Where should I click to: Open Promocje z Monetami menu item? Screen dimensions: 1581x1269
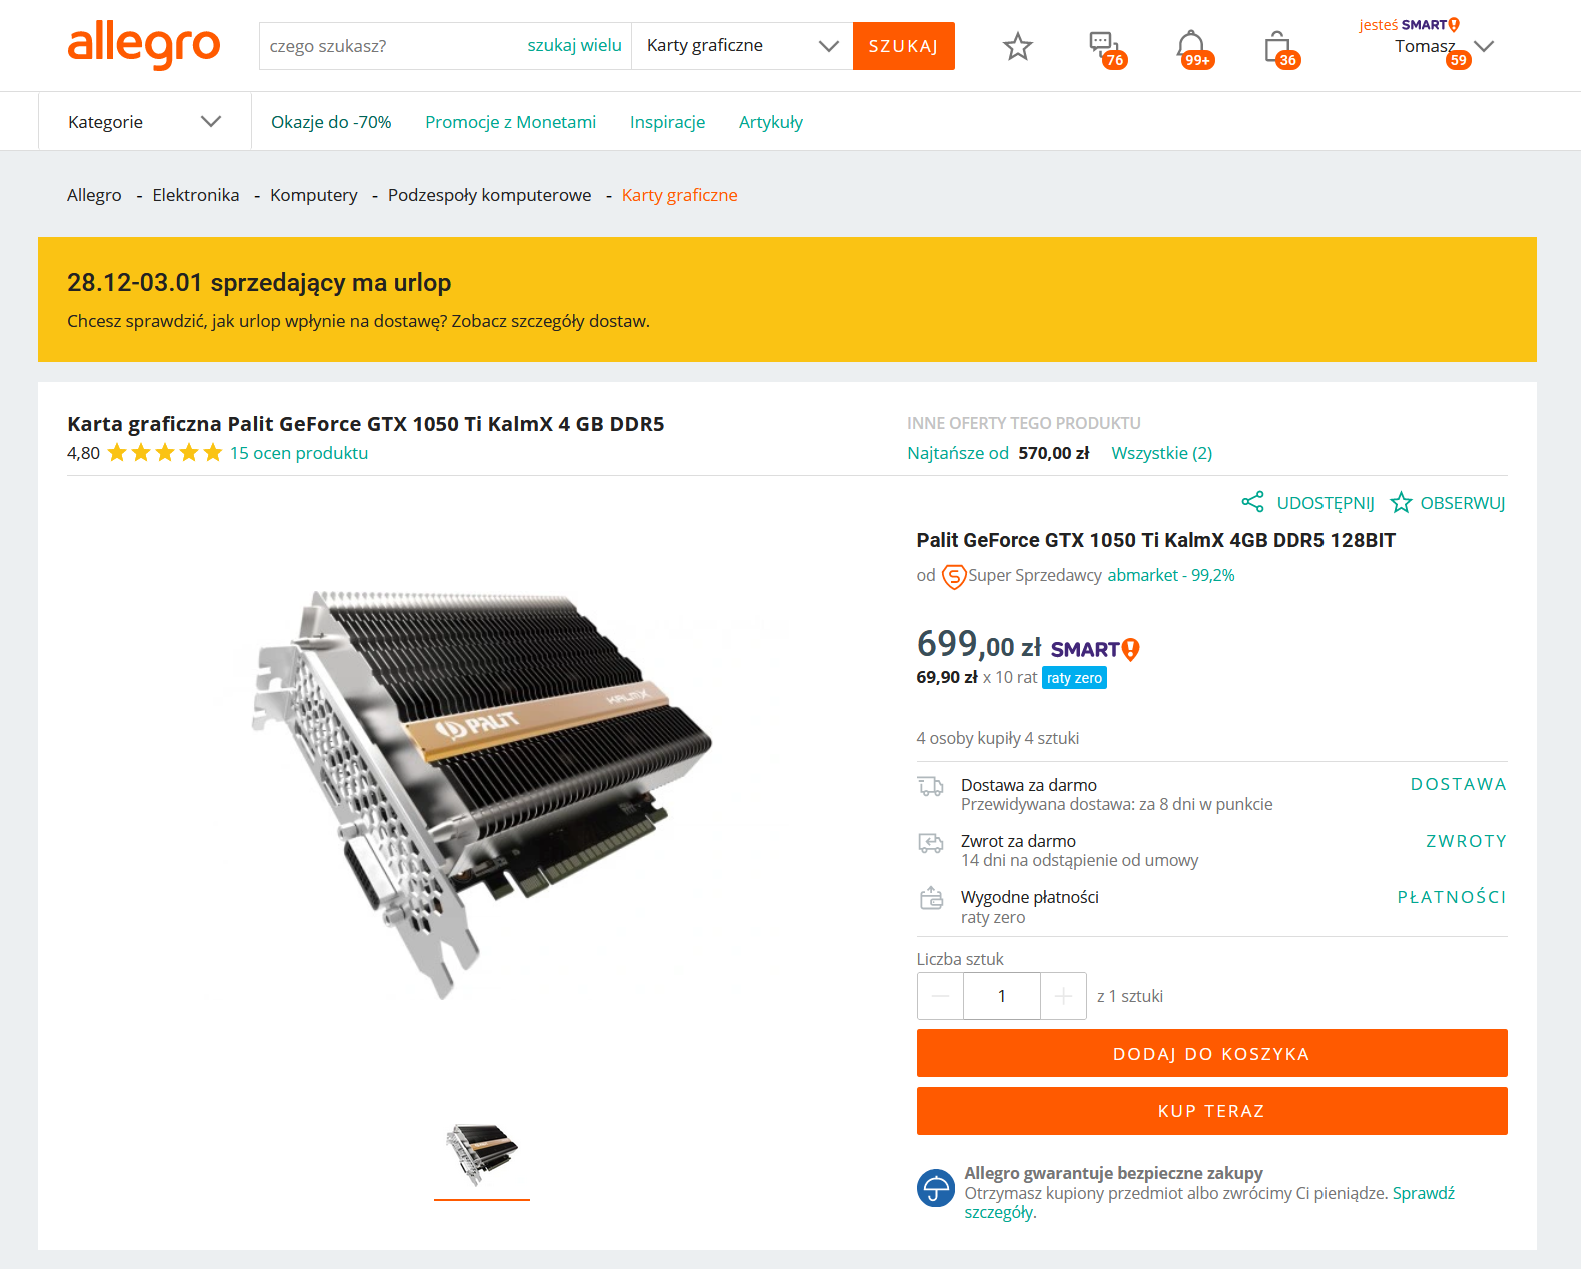click(x=510, y=122)
